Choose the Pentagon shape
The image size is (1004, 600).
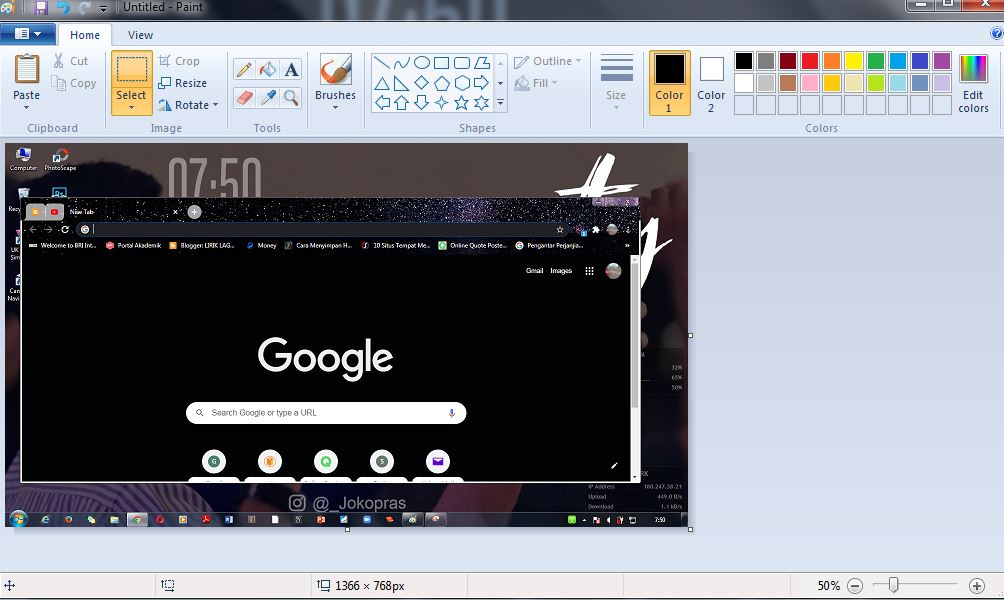tap(441, 83)
